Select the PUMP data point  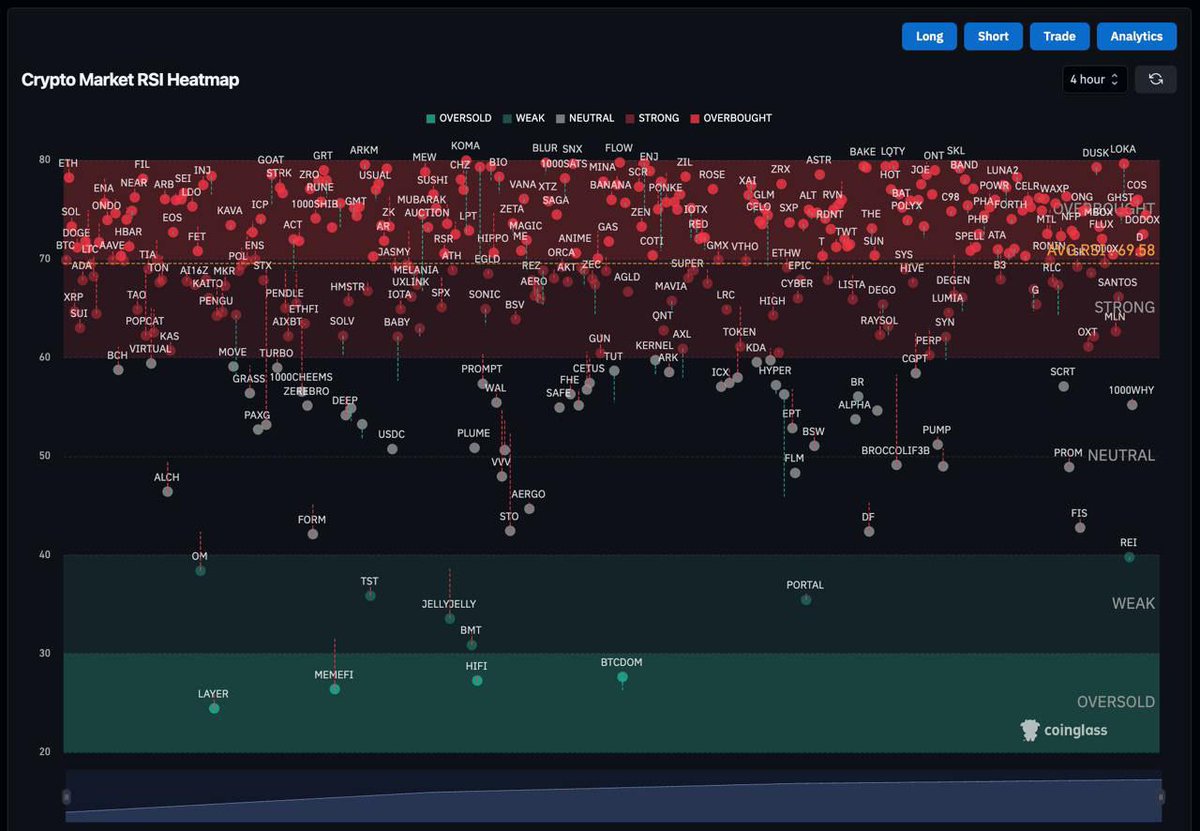[937, 444]
